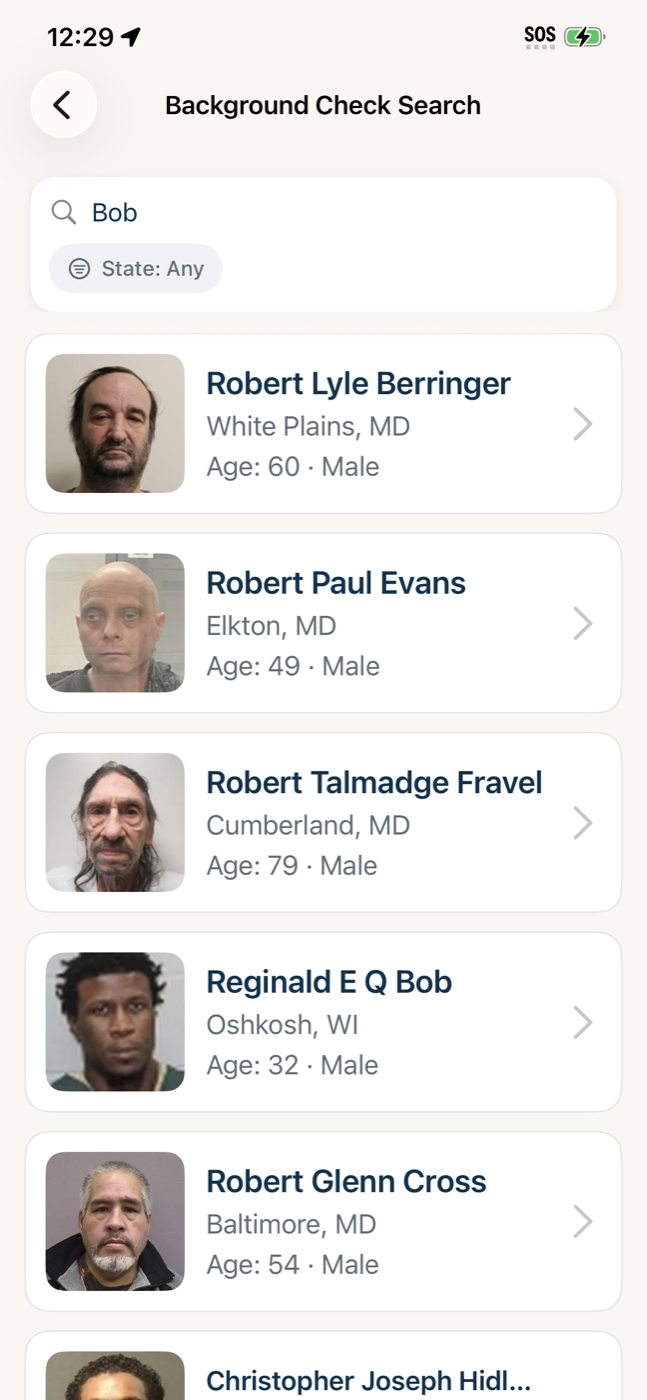The height and width of the screenshot is (1400, 647).
Task: Click the search field containing "Bob"
Action: coord(340,212)
